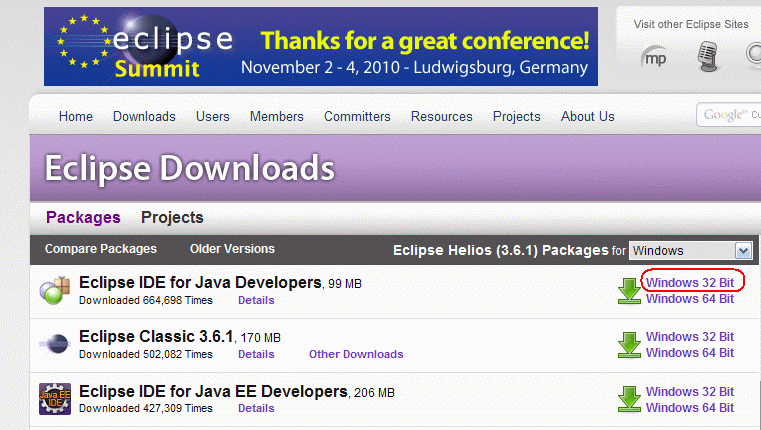
Task: Click the Eclipse Classic package icon
Action: [x=54, y=344]
